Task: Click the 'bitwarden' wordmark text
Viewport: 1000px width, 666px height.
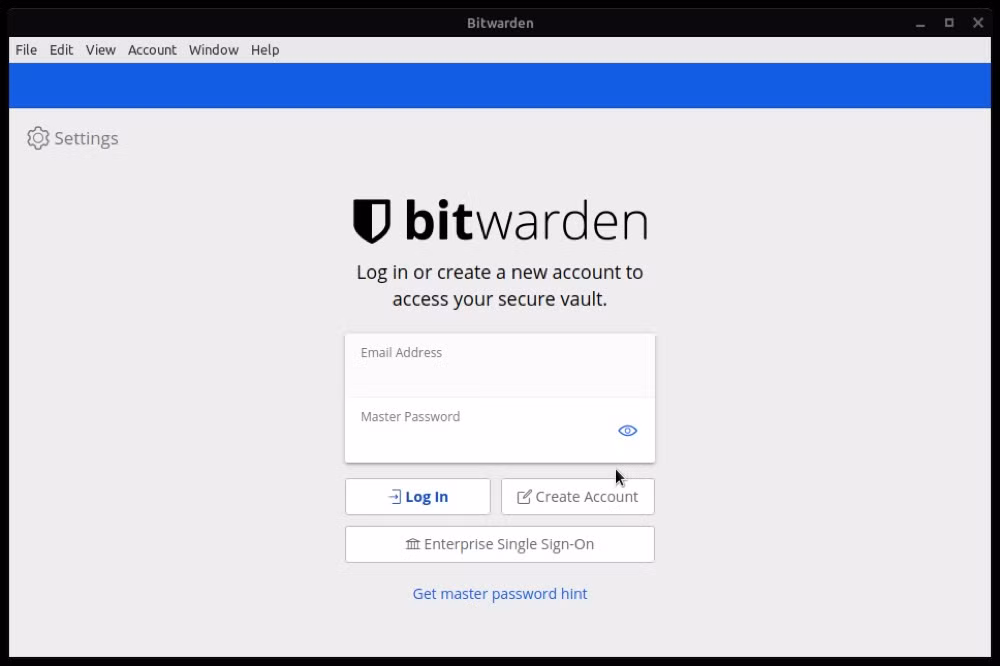Action: (x=527, y=221)
